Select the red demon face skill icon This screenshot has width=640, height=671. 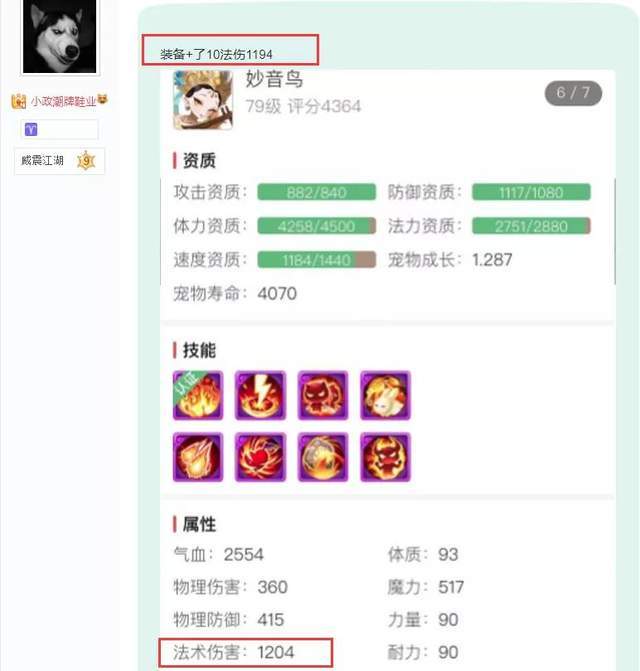coord(385,457)
